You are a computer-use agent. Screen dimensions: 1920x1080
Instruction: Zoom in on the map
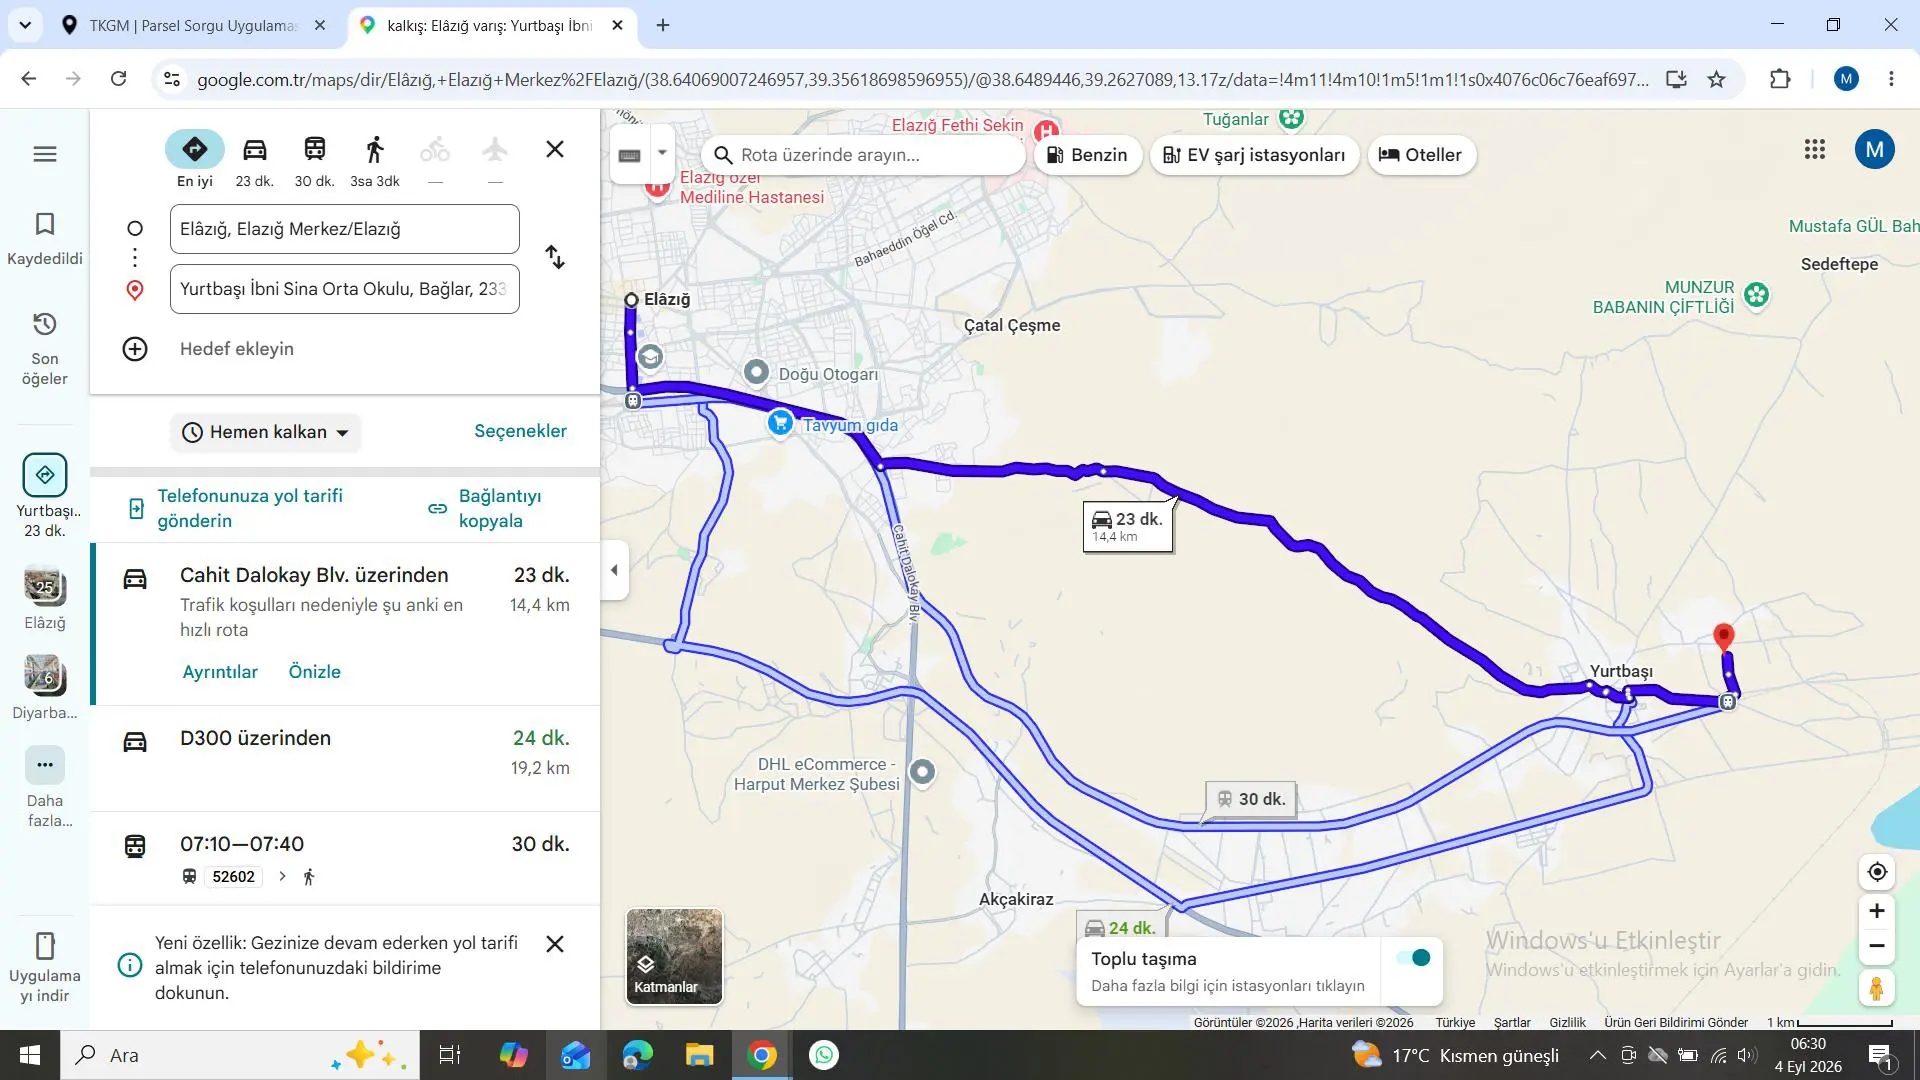point(1877,911)
